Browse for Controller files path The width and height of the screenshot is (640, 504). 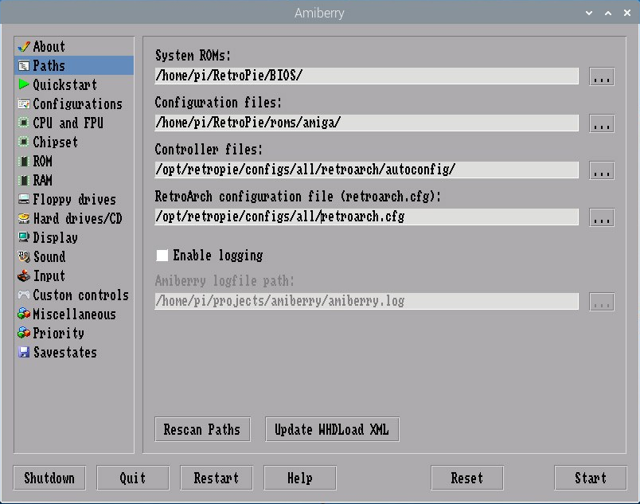602,171
